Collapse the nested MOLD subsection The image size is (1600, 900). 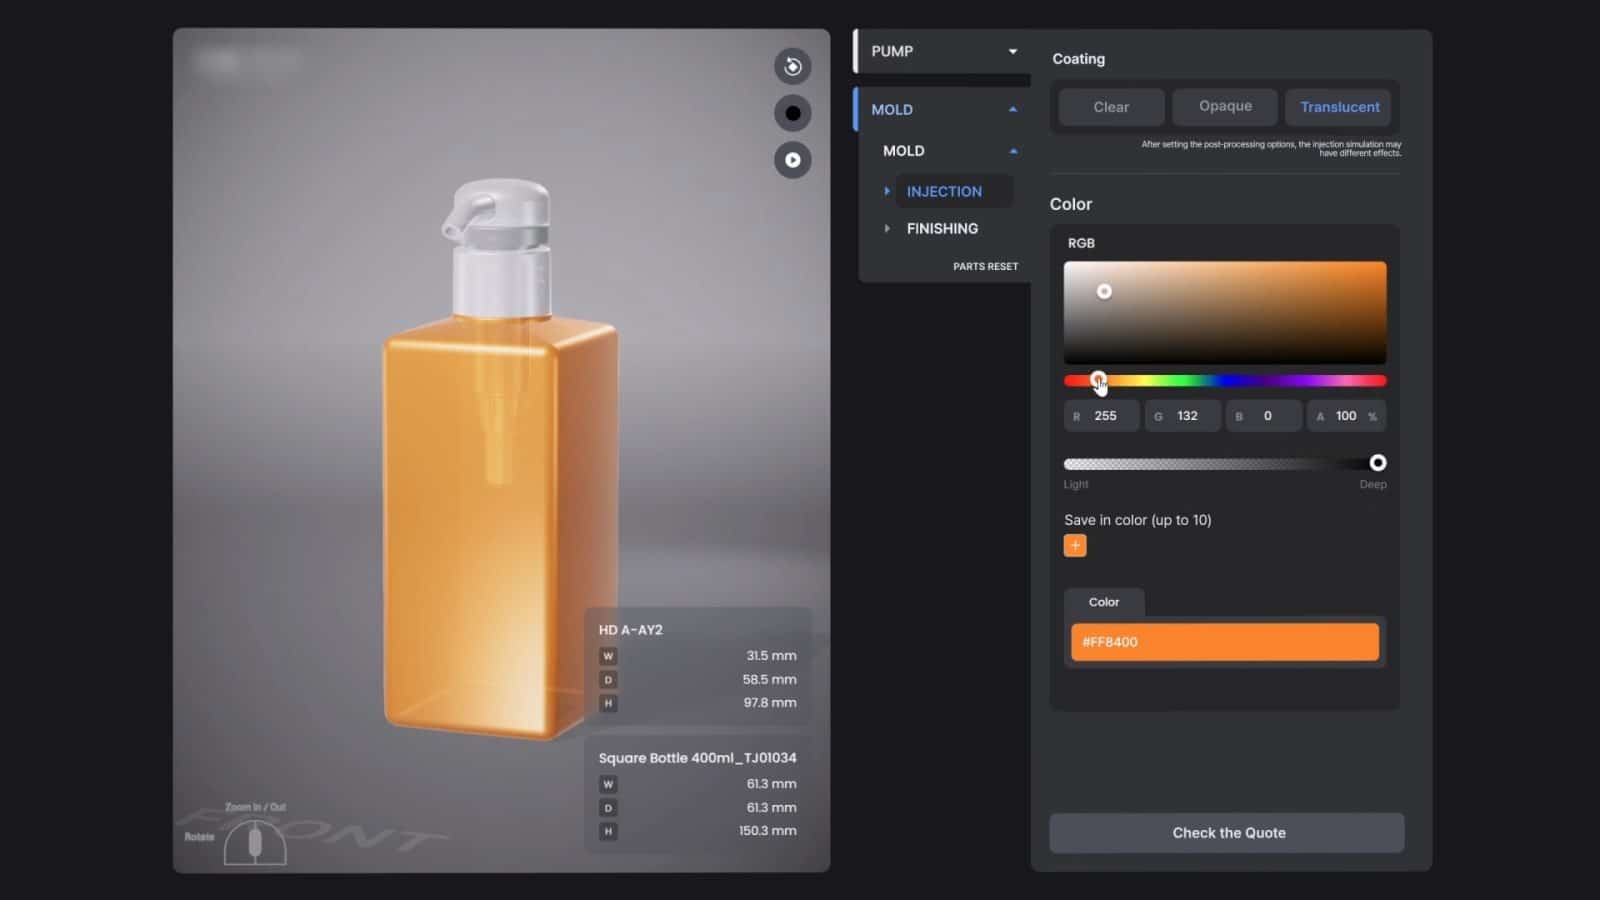(1013, 151)
